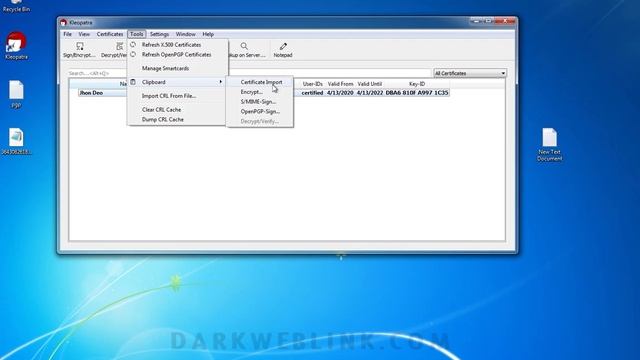Select Dump CRL Cache
Screen dimensions: 640x360
point(177,120)
